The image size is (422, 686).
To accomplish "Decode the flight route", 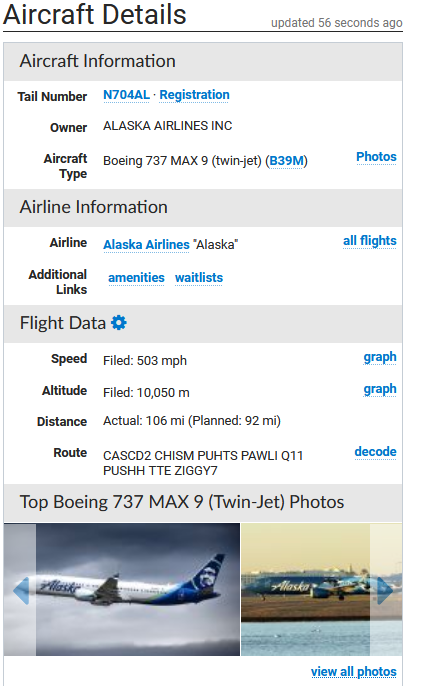I will point(375,452).
